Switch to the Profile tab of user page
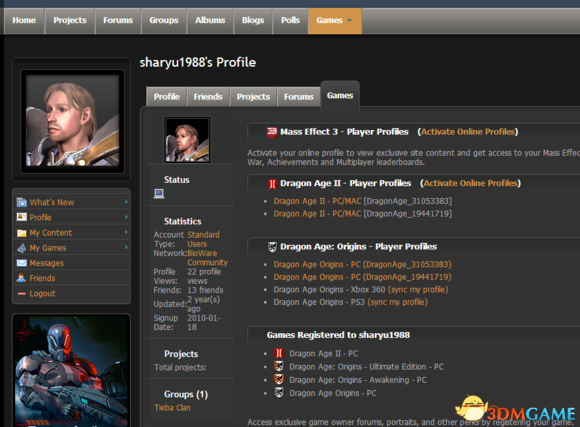 [167, 97]
